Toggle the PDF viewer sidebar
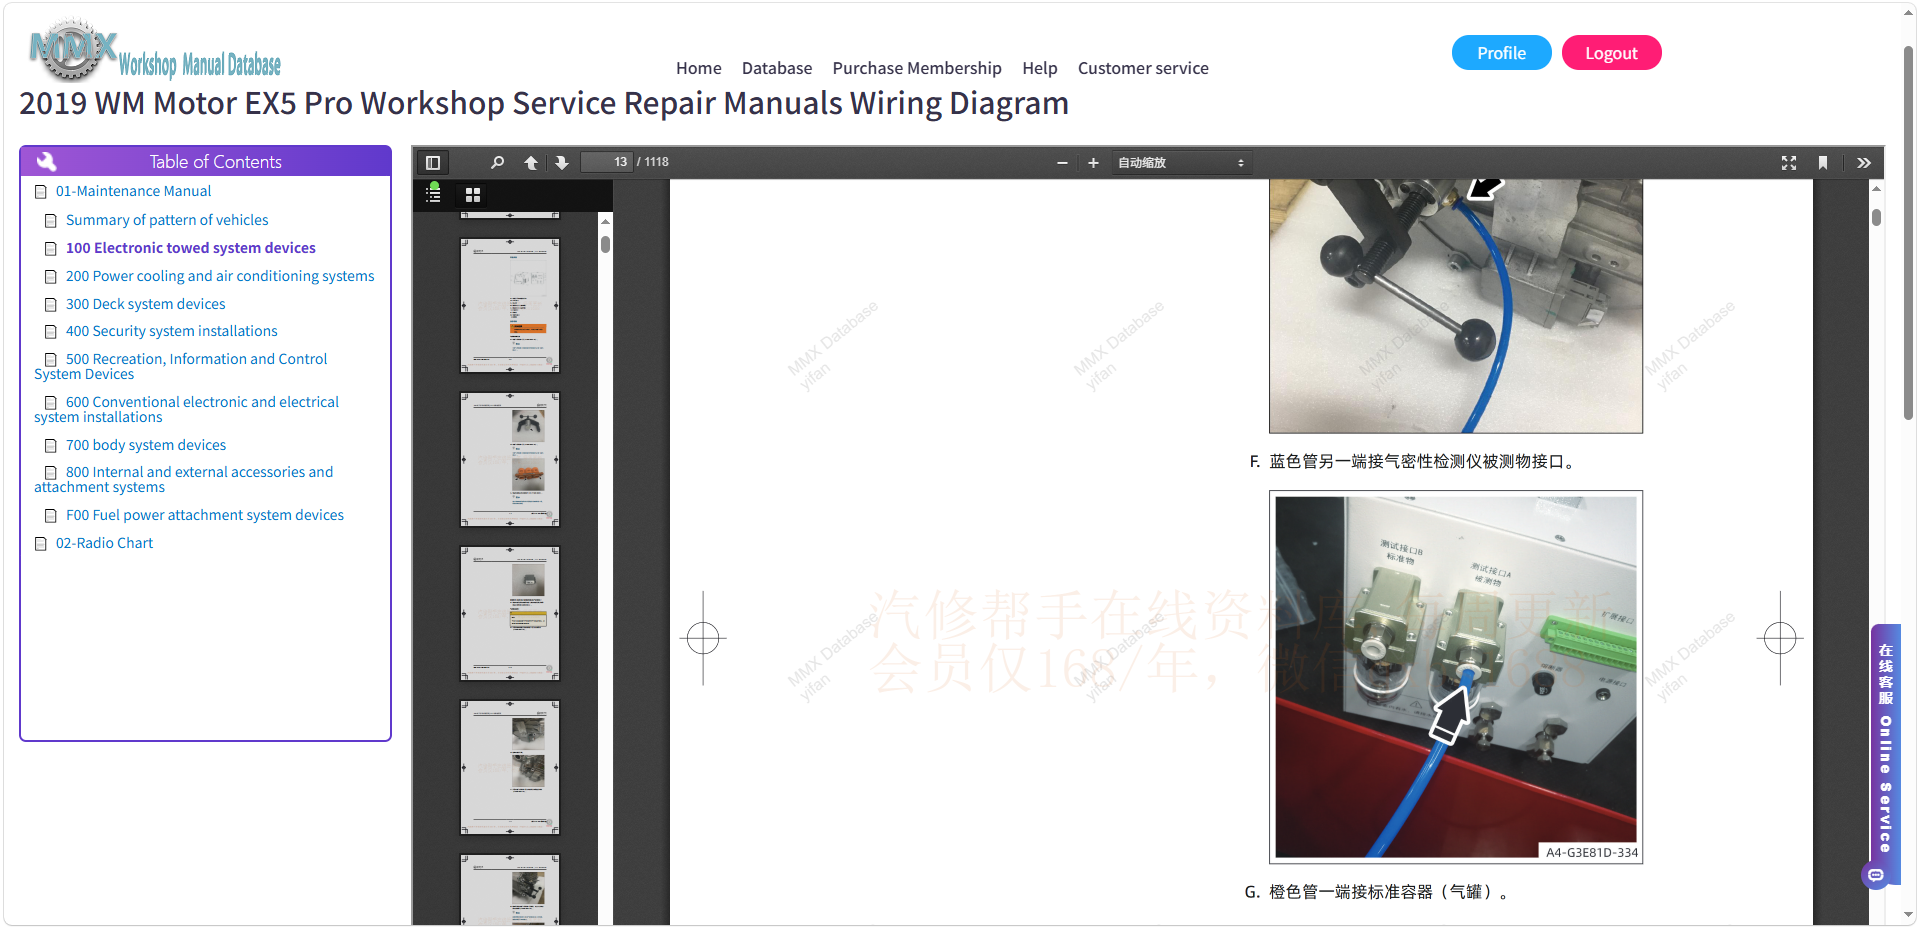The width and height of the screenshot is (1917, 929). 433,162
